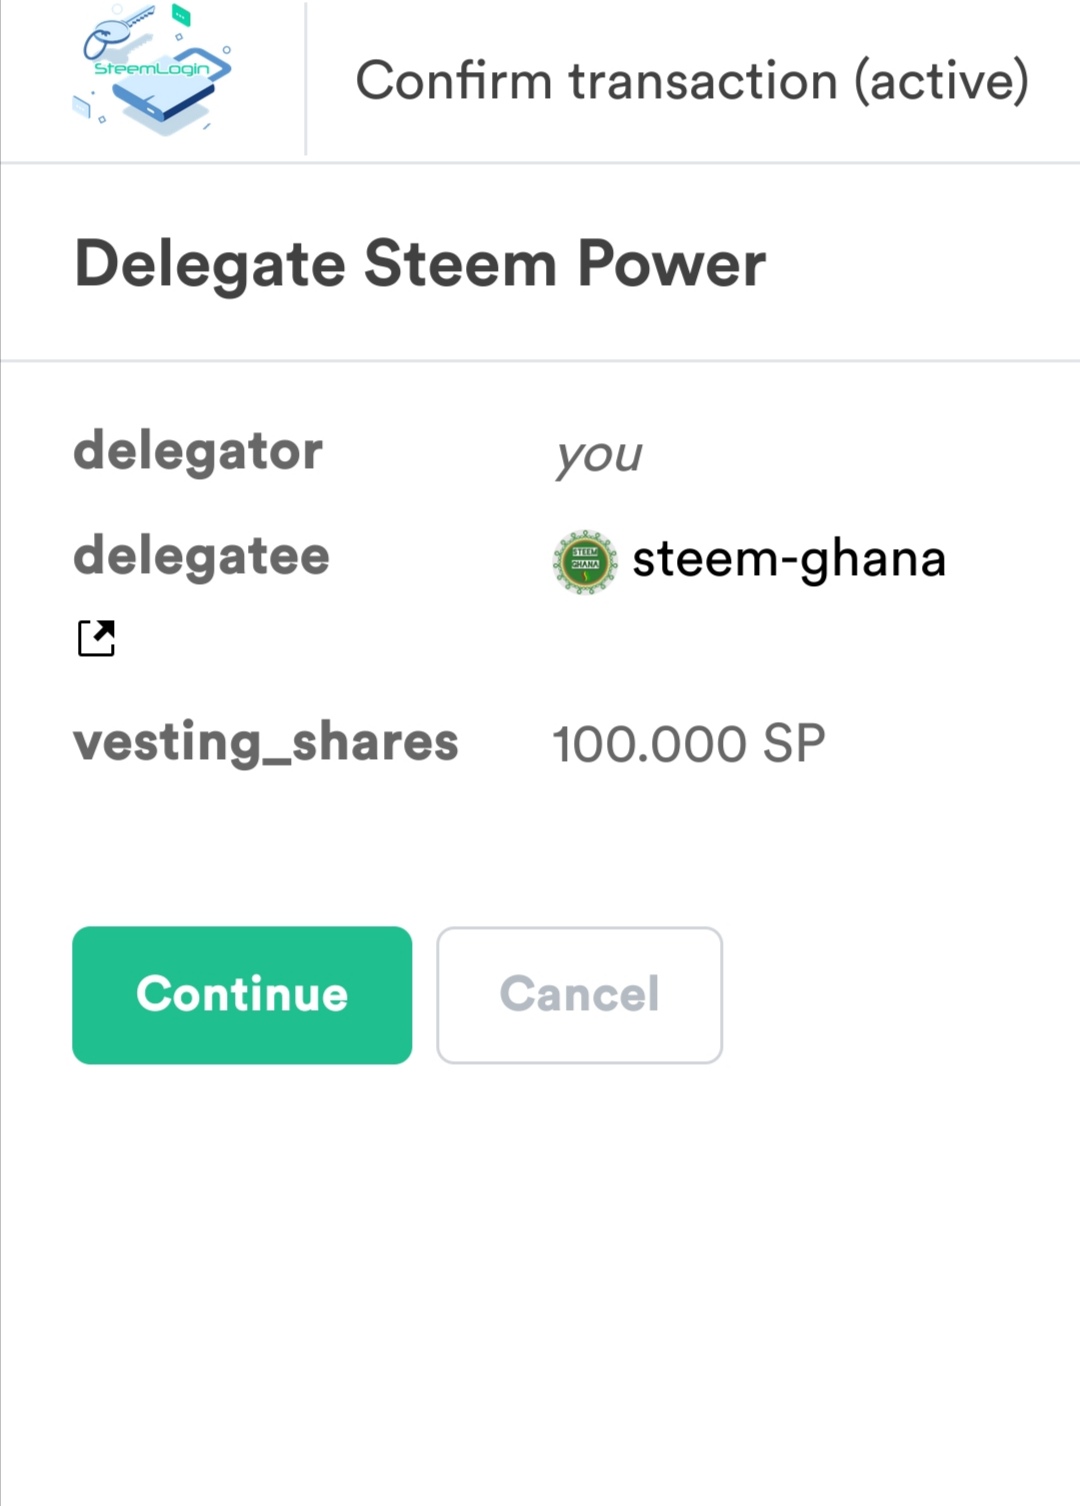Click the SteemLogin logo
Image resolution: width=1080 pixels, height=1506 pixels.
(153, 68)
